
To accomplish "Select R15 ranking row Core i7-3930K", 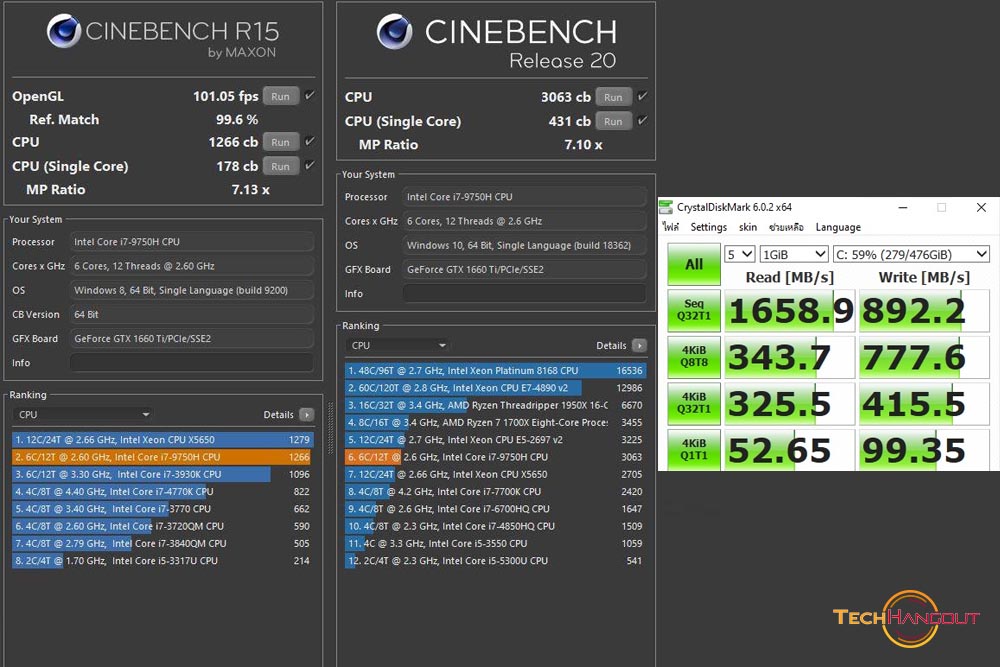I will (x=163, y=474).
